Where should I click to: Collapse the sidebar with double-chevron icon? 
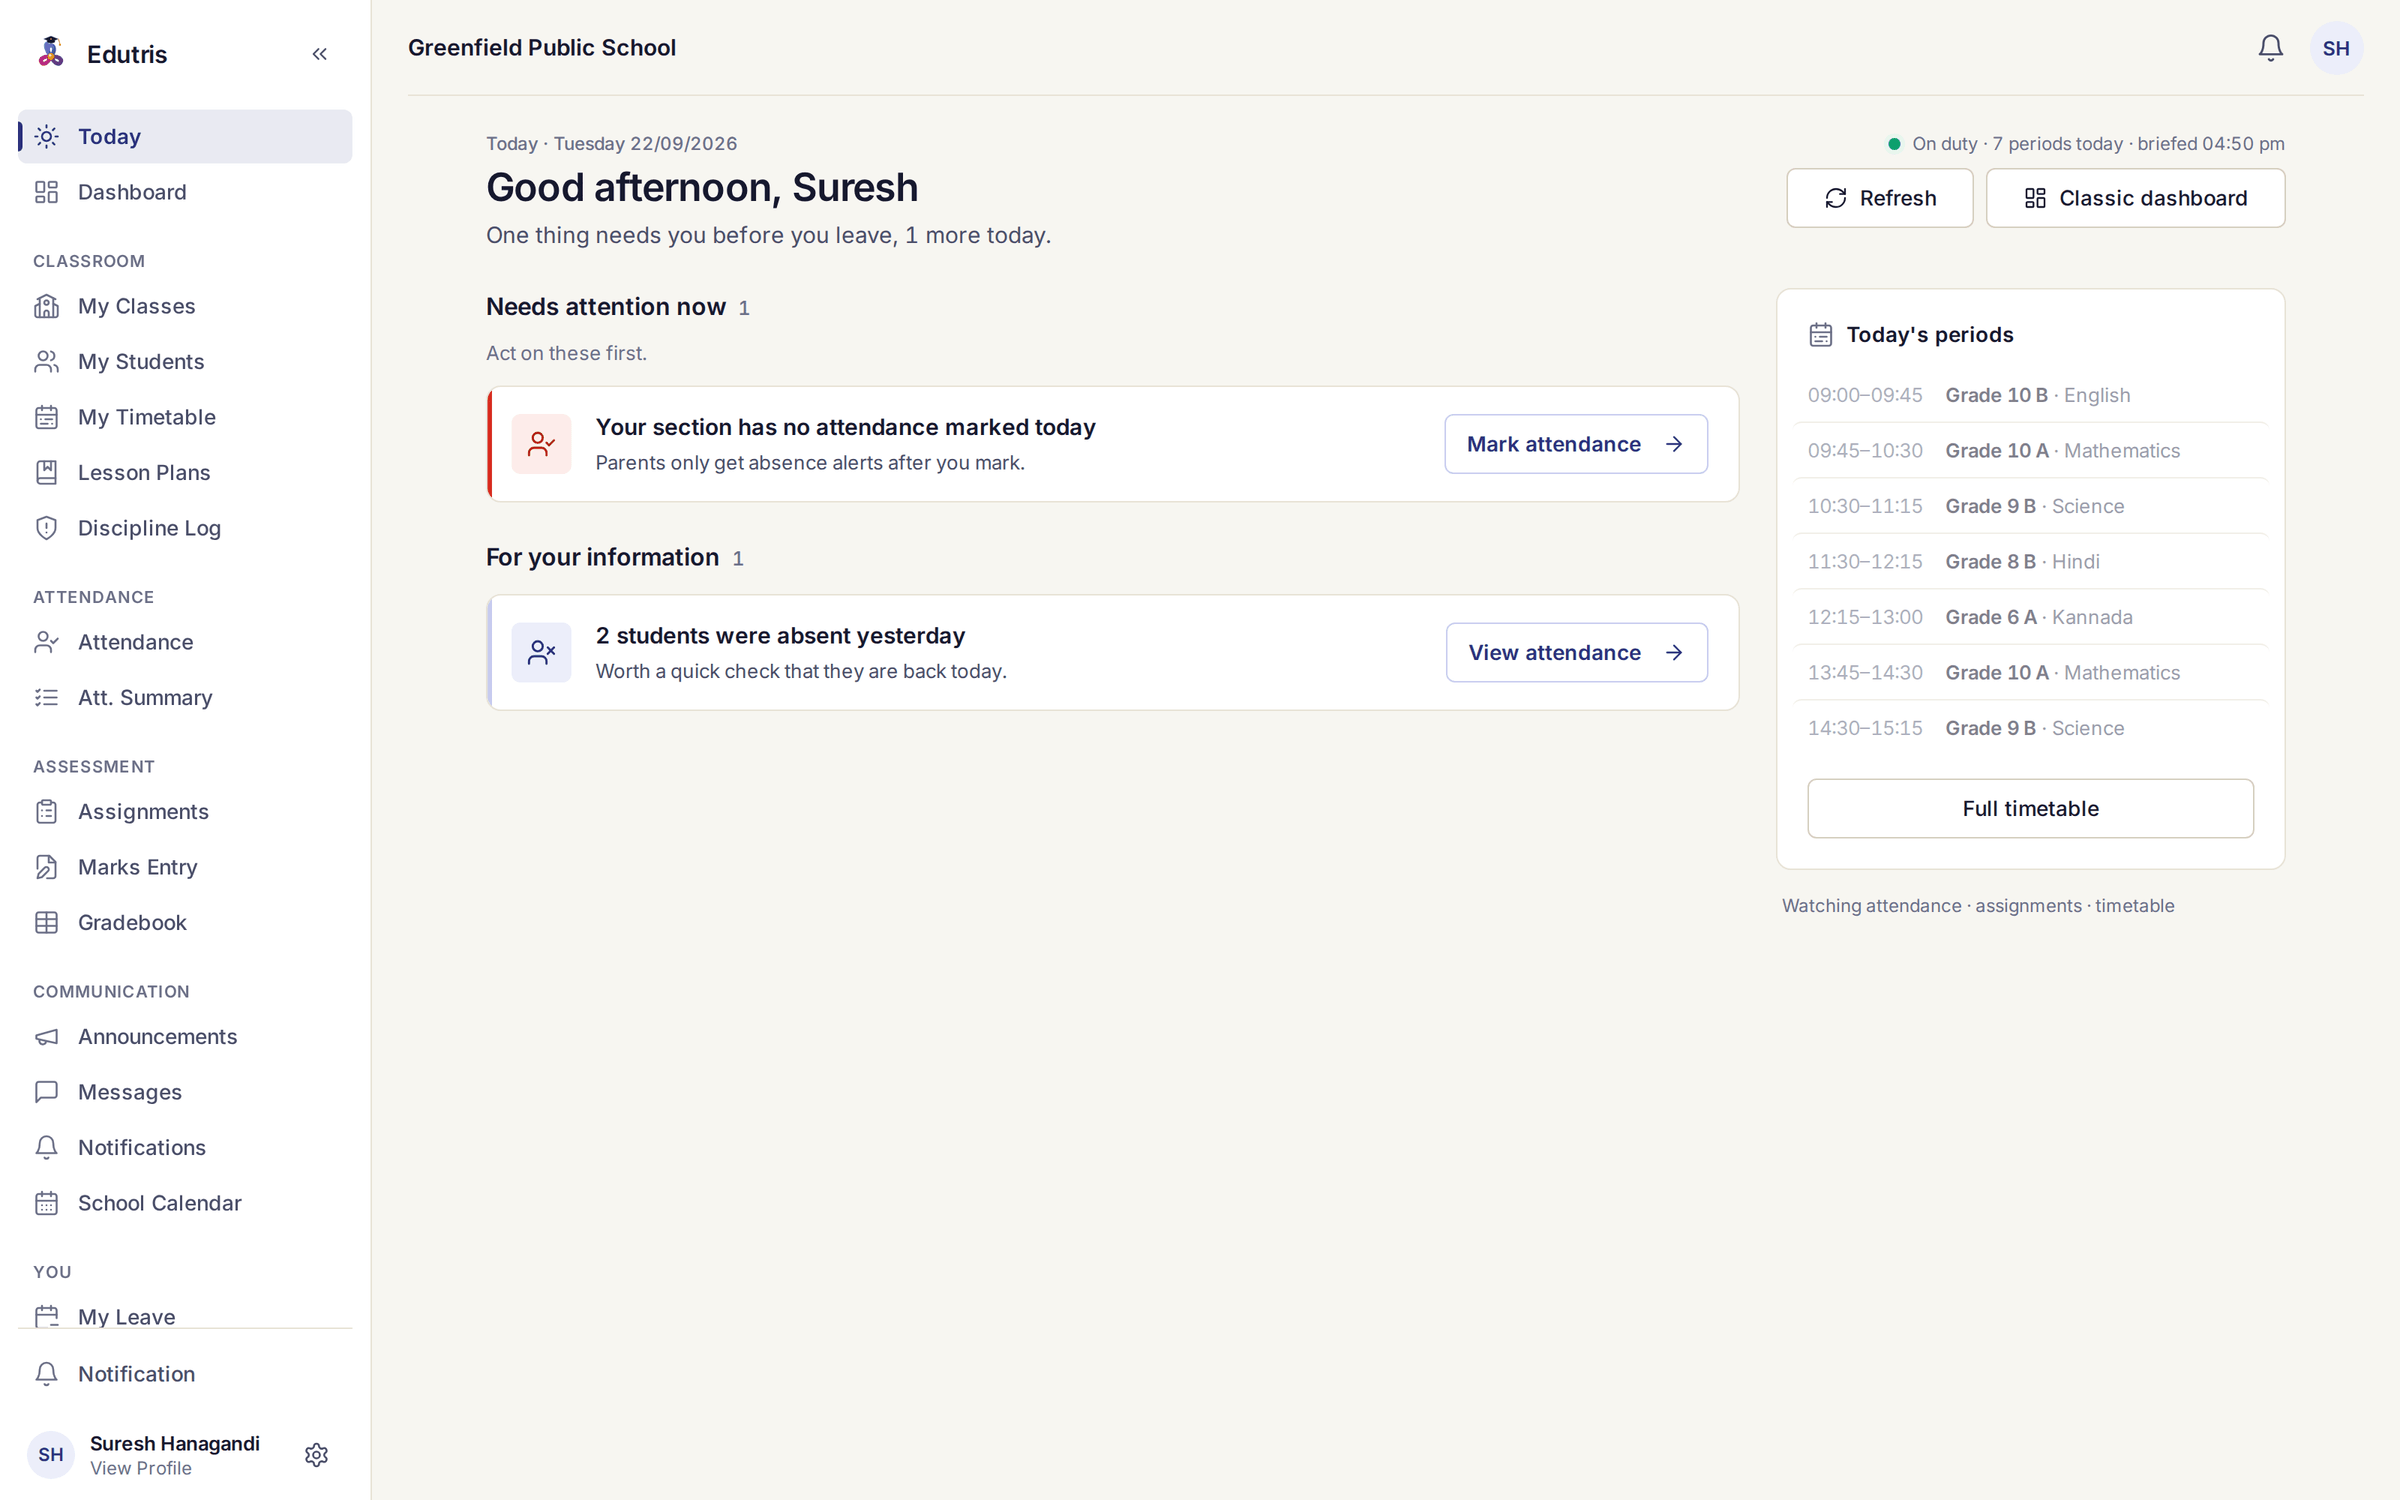(x=319, y=54)
